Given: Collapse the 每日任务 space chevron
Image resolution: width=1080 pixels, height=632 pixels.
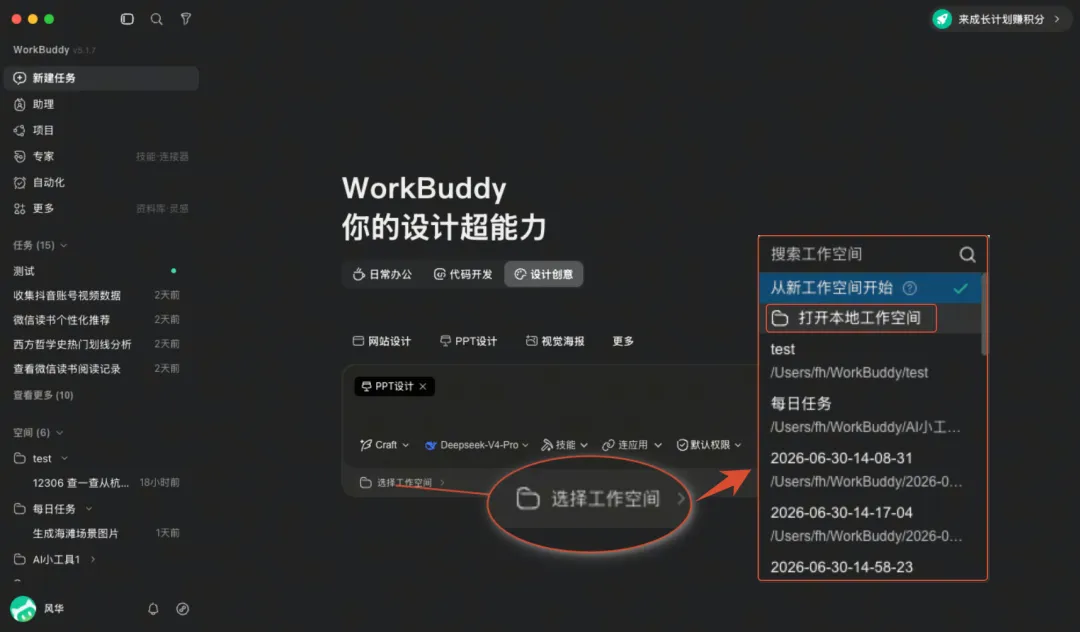Looking at the screenshot, I should pos(89,509).
